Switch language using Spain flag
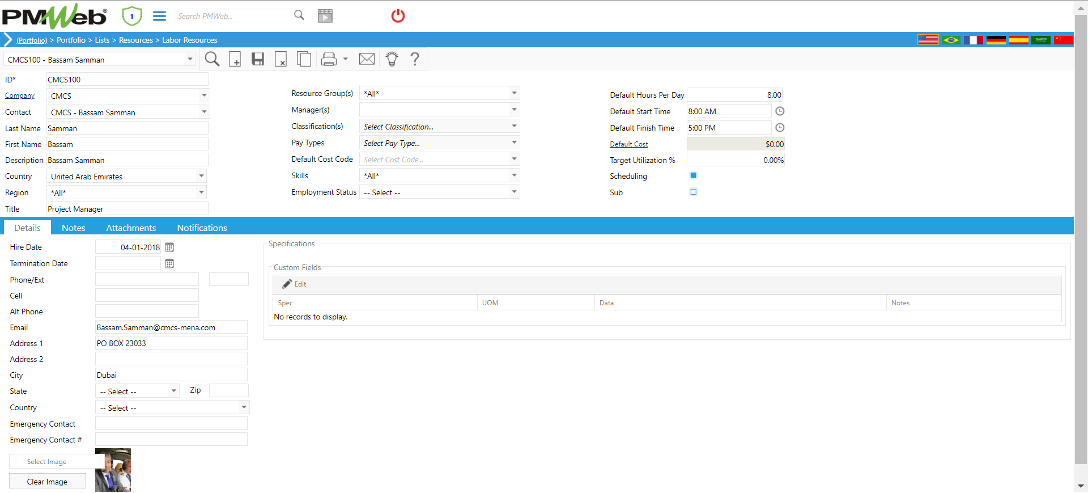This screenshot has height=493, width=1089. pos(1019,40)
